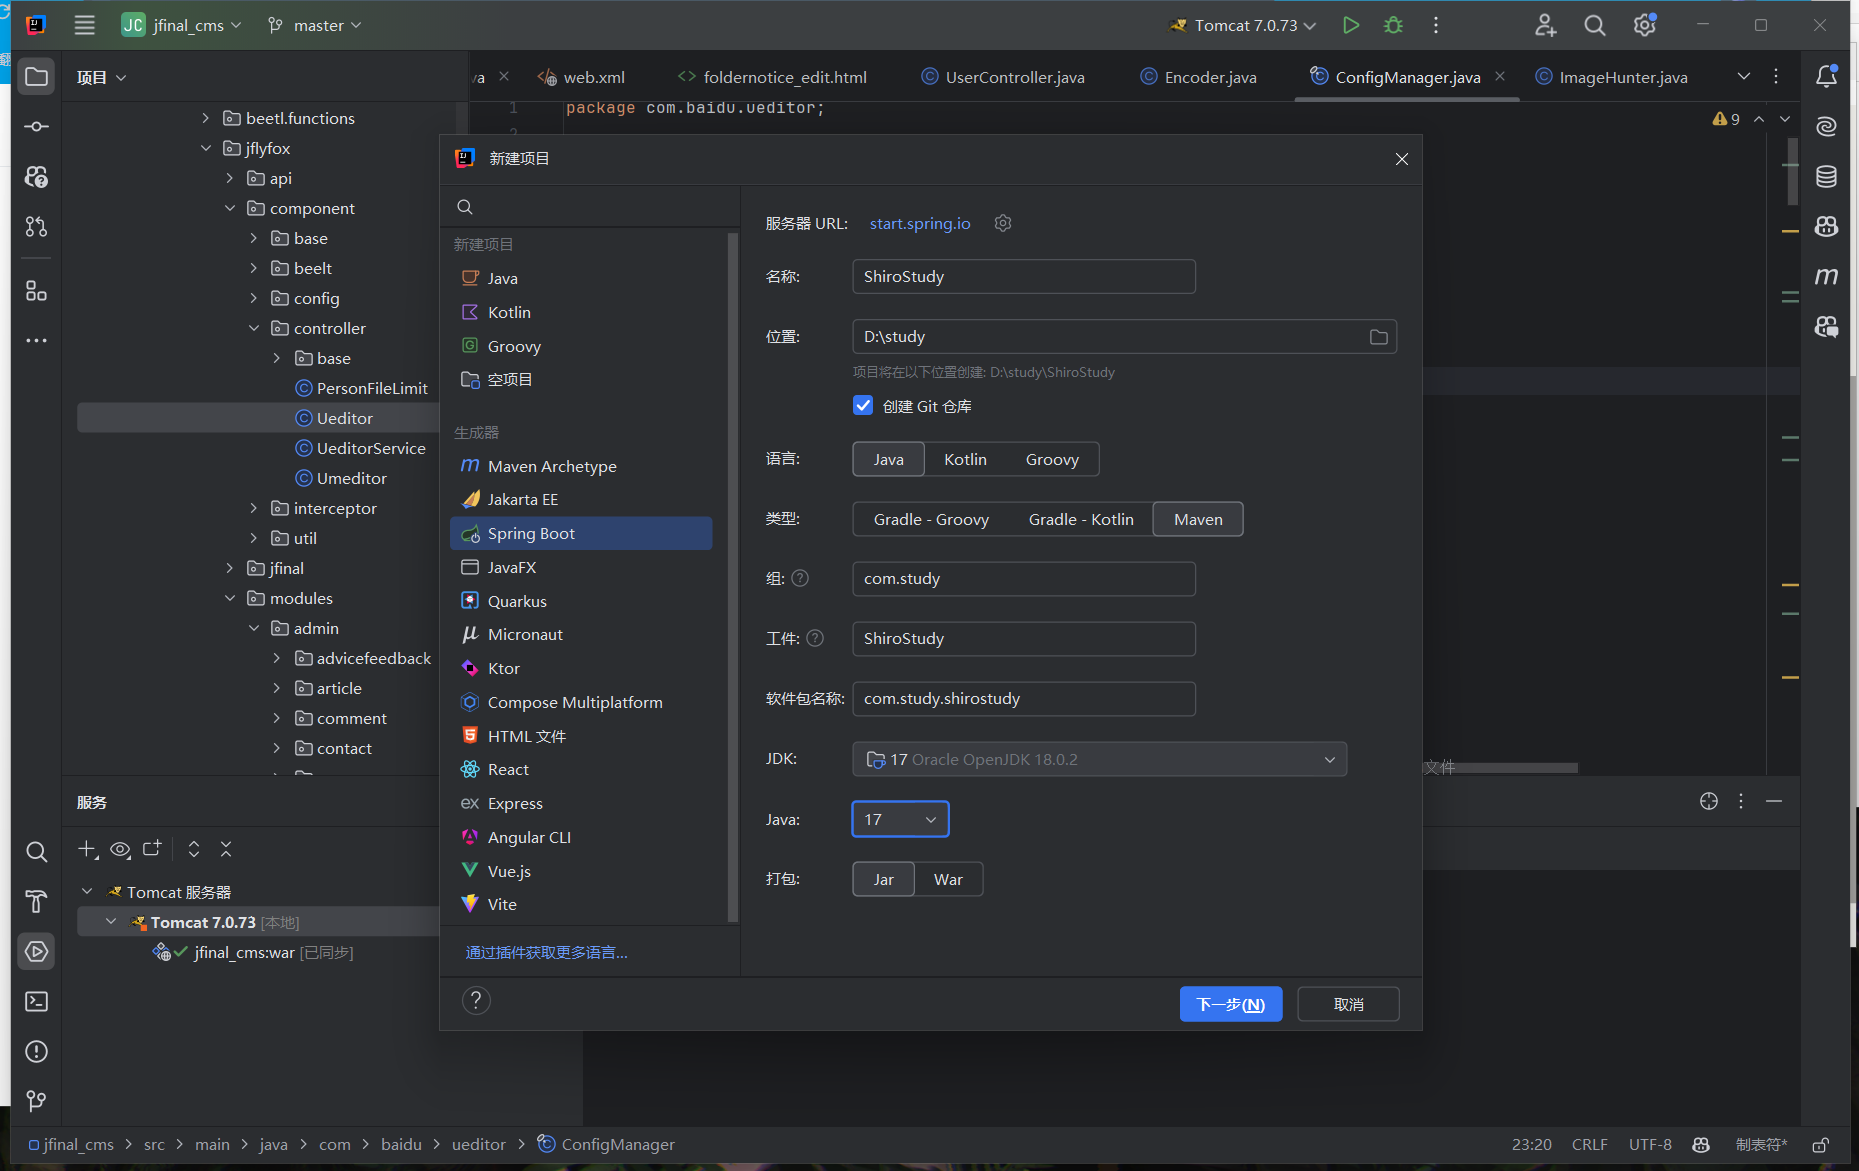Collapse the jflyfox package node
This screenshot has width=1859, height=1171.
tap(206, 148)
